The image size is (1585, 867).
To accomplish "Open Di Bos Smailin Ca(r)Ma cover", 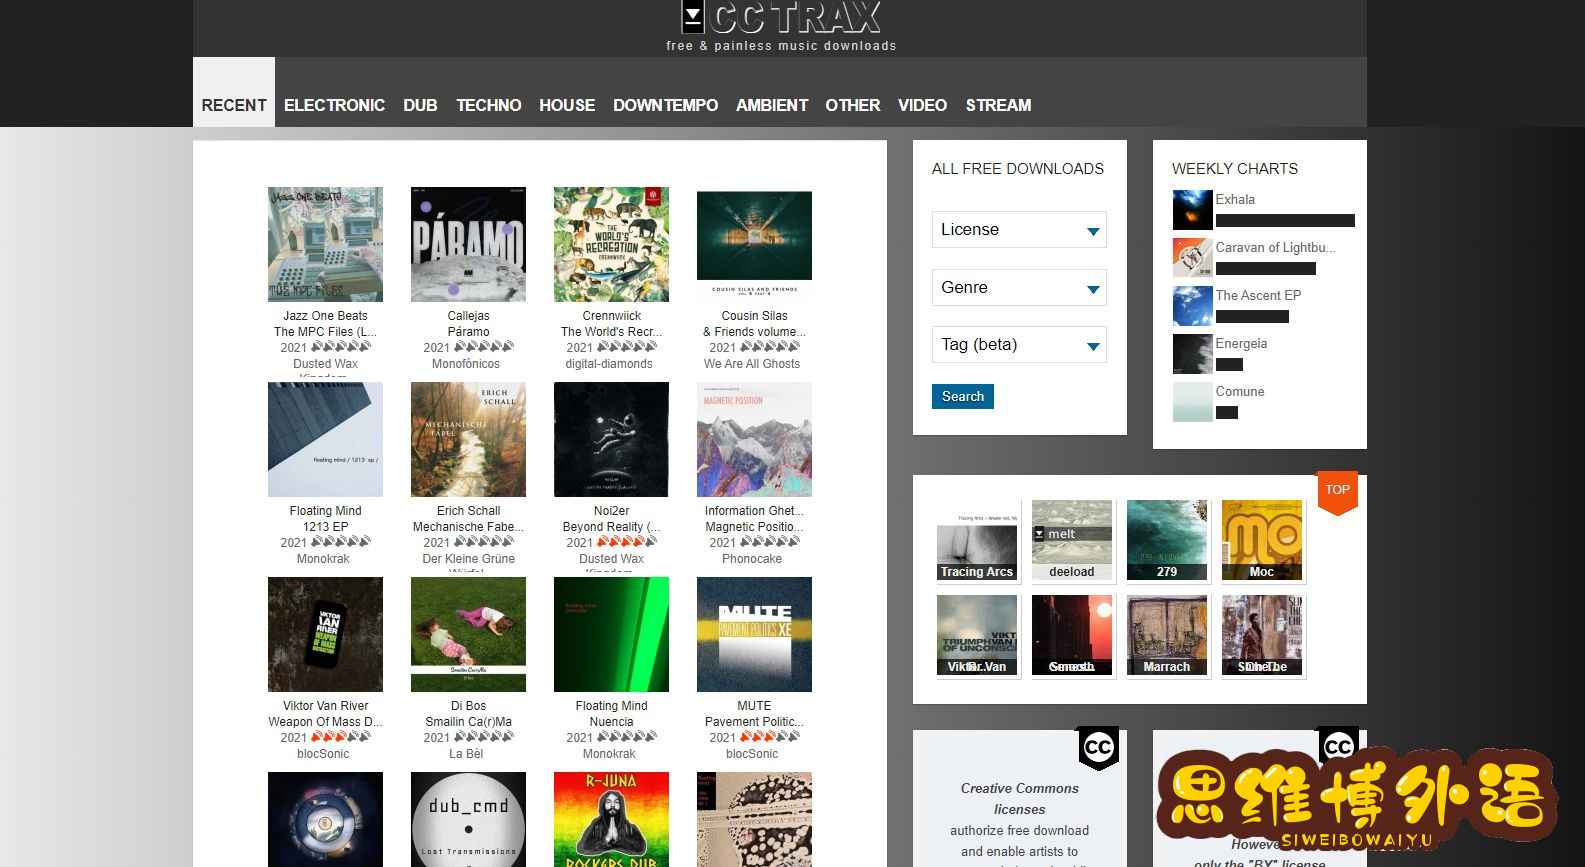I will pyautogui.click(x=468, y=634).
